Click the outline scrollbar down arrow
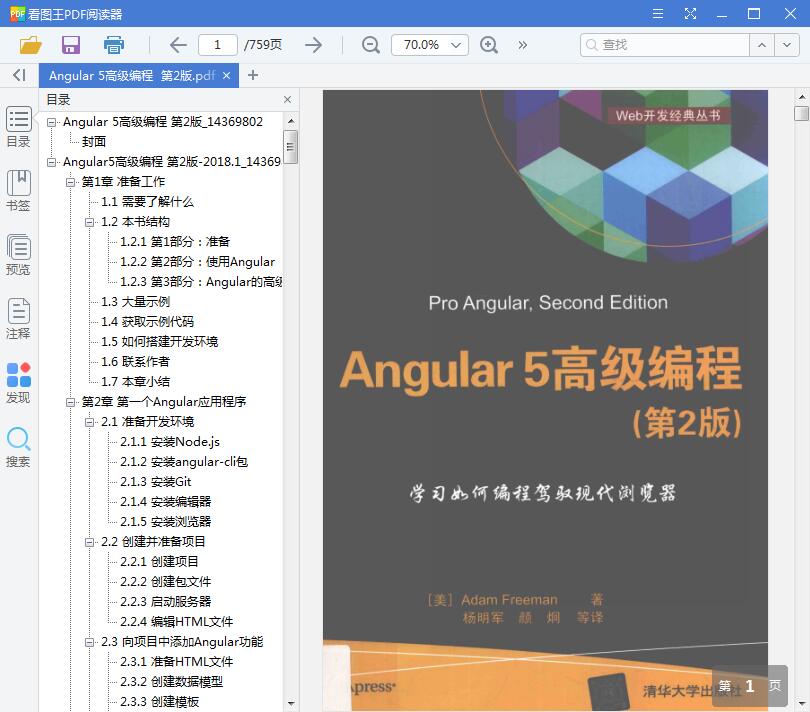810x712 pixels. [x=291, y=703]
